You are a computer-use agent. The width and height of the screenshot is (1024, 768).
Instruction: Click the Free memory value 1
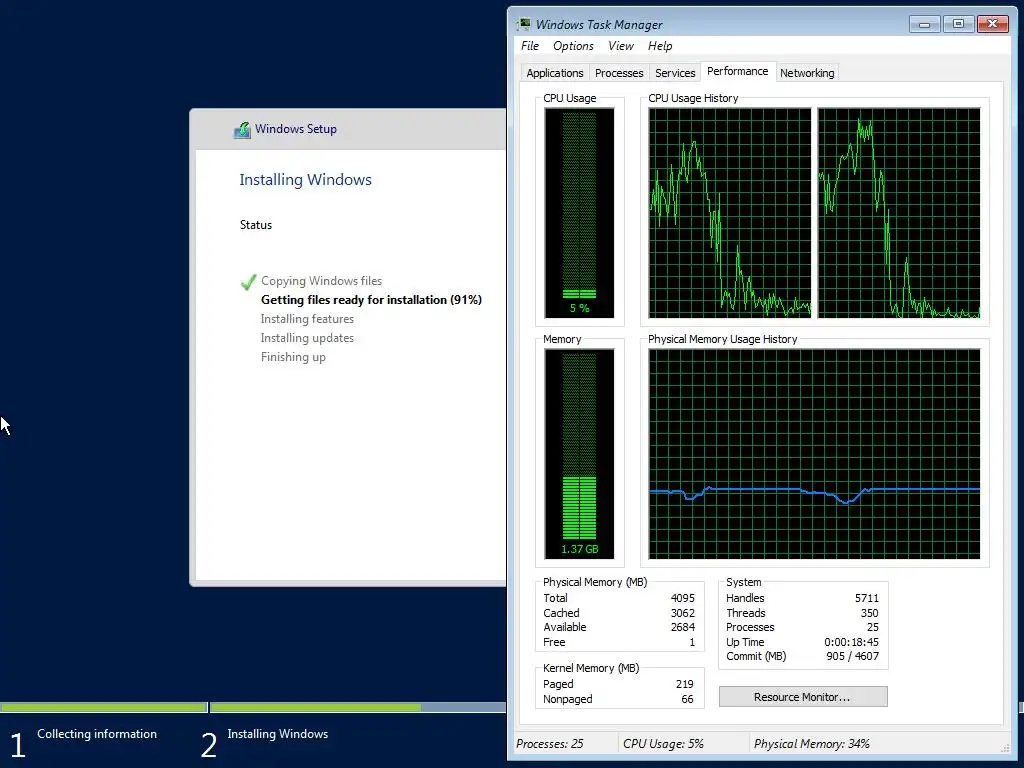(x=692, y=643)
